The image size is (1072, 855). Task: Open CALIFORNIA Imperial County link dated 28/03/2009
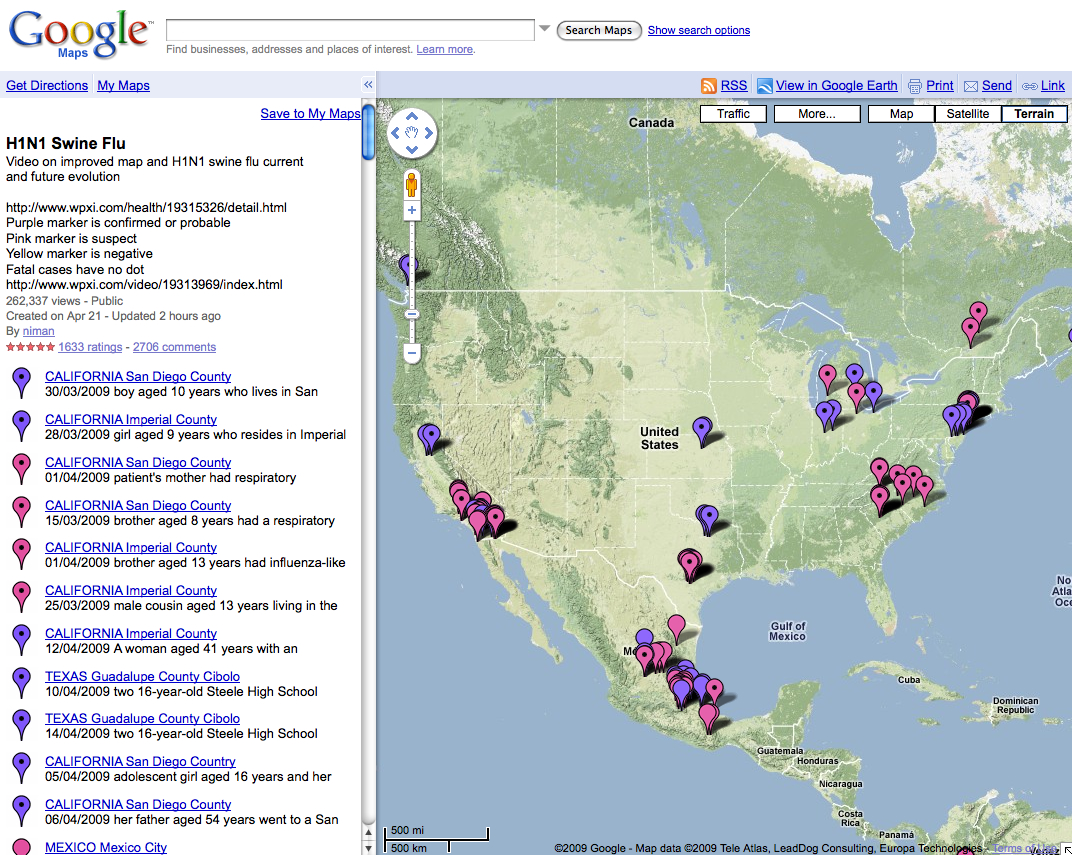coord(131,420)
